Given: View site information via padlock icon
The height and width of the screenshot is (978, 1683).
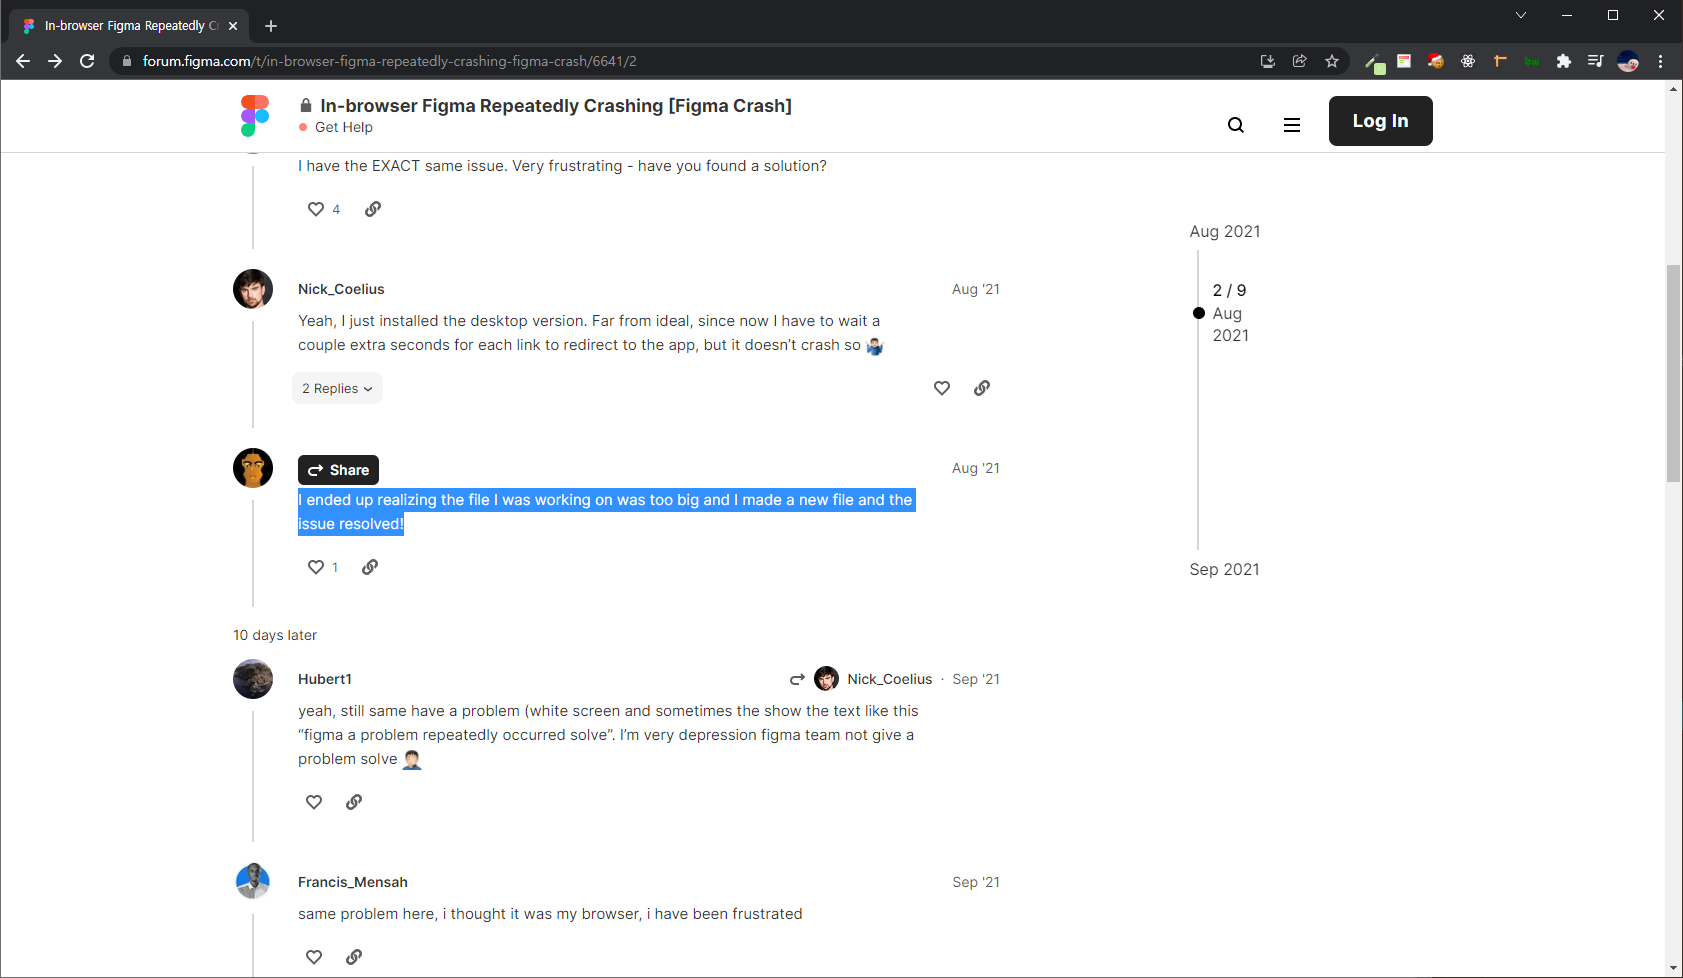Looking at the screenshot, I should (x=126, y=61).
